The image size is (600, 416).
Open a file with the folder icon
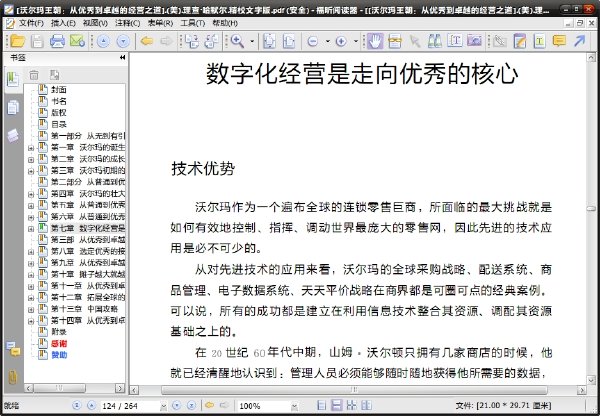[17, 41]
